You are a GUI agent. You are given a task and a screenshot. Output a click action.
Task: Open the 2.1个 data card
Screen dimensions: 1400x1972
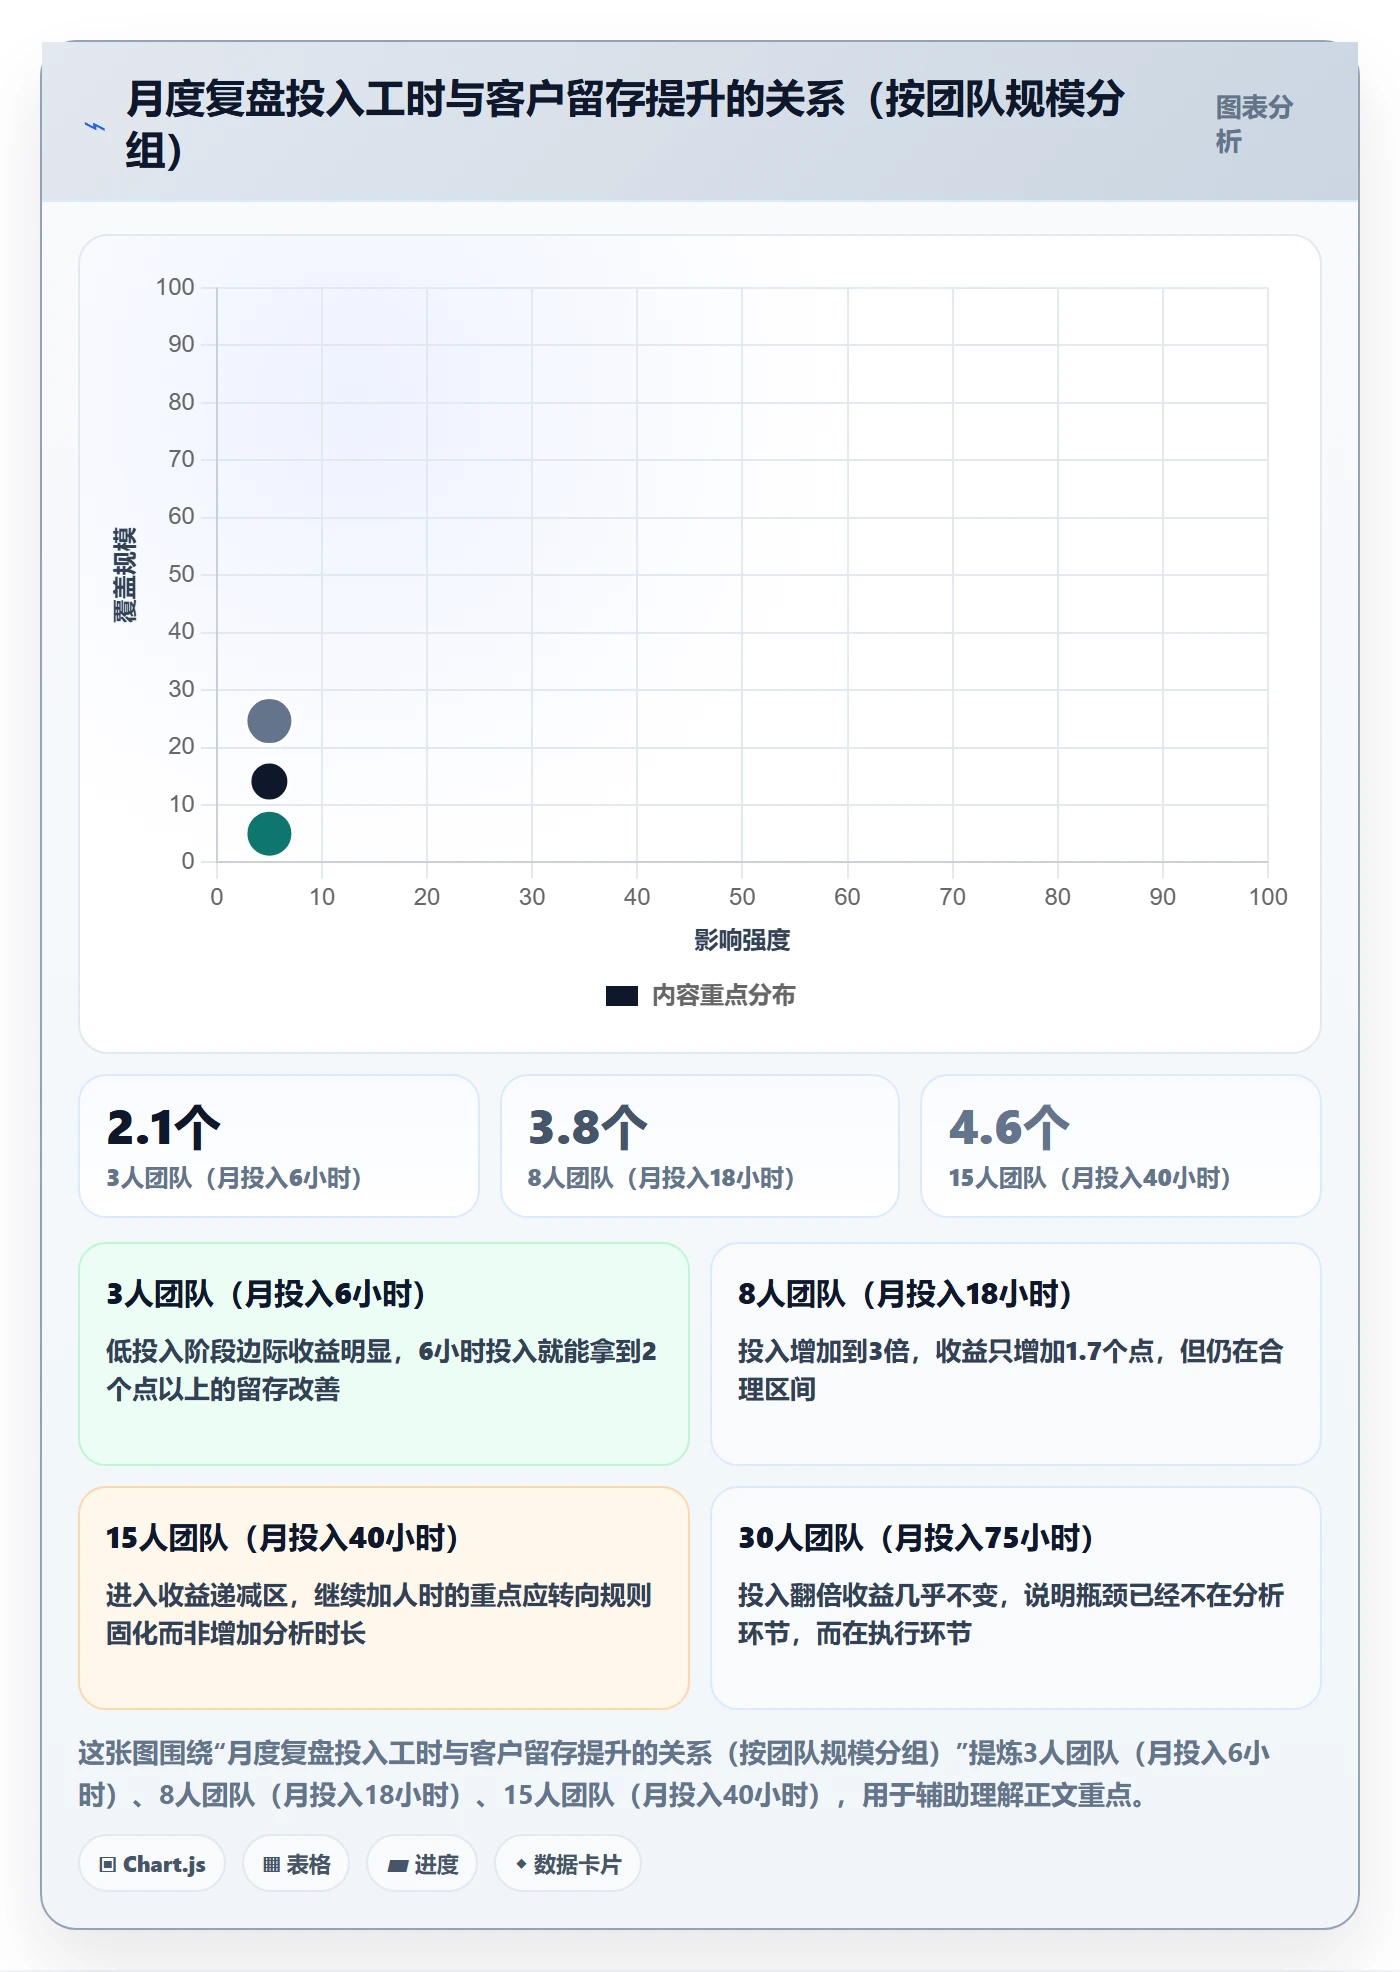point(279,1146)
